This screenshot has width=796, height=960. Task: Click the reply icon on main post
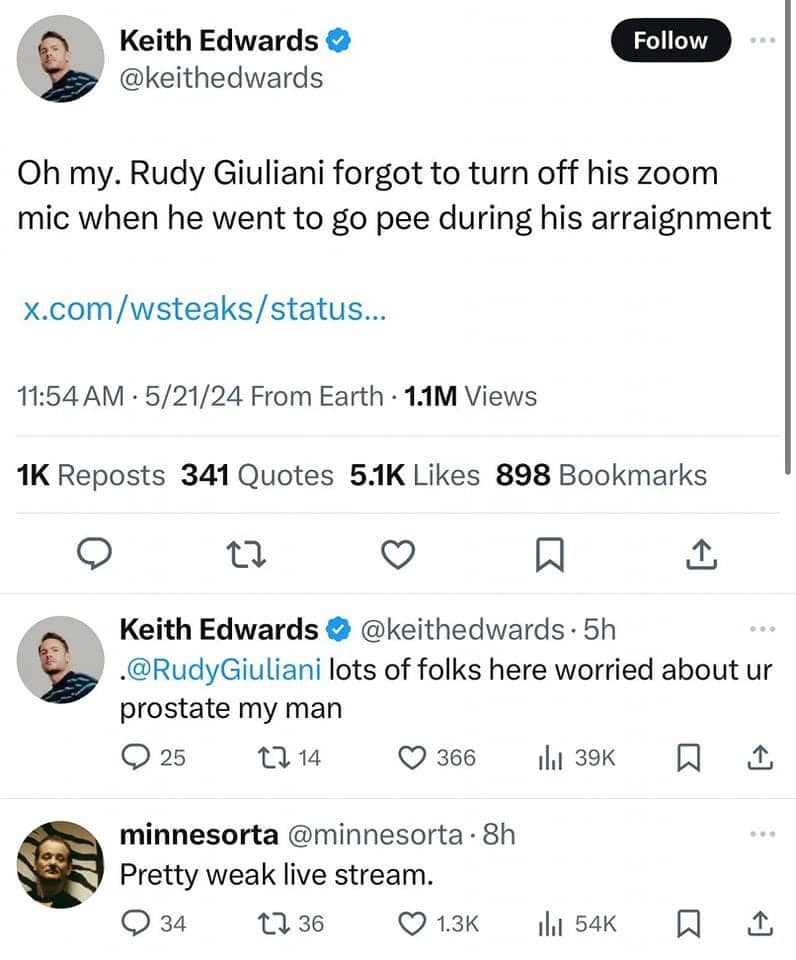coord(93,553)
